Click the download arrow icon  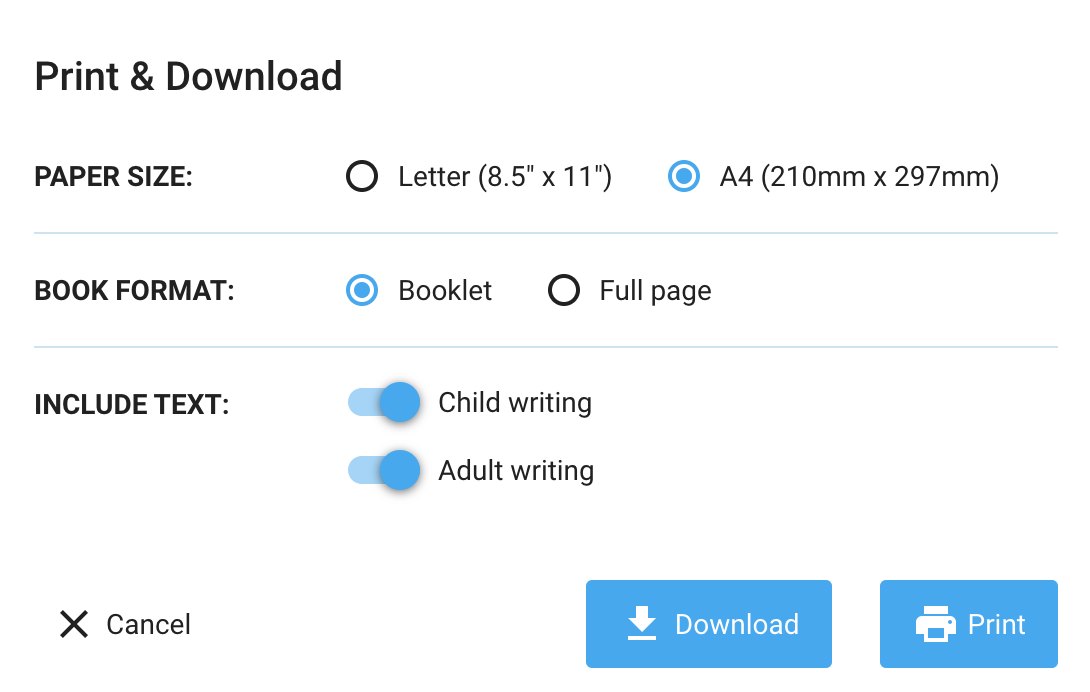point(641,624)
